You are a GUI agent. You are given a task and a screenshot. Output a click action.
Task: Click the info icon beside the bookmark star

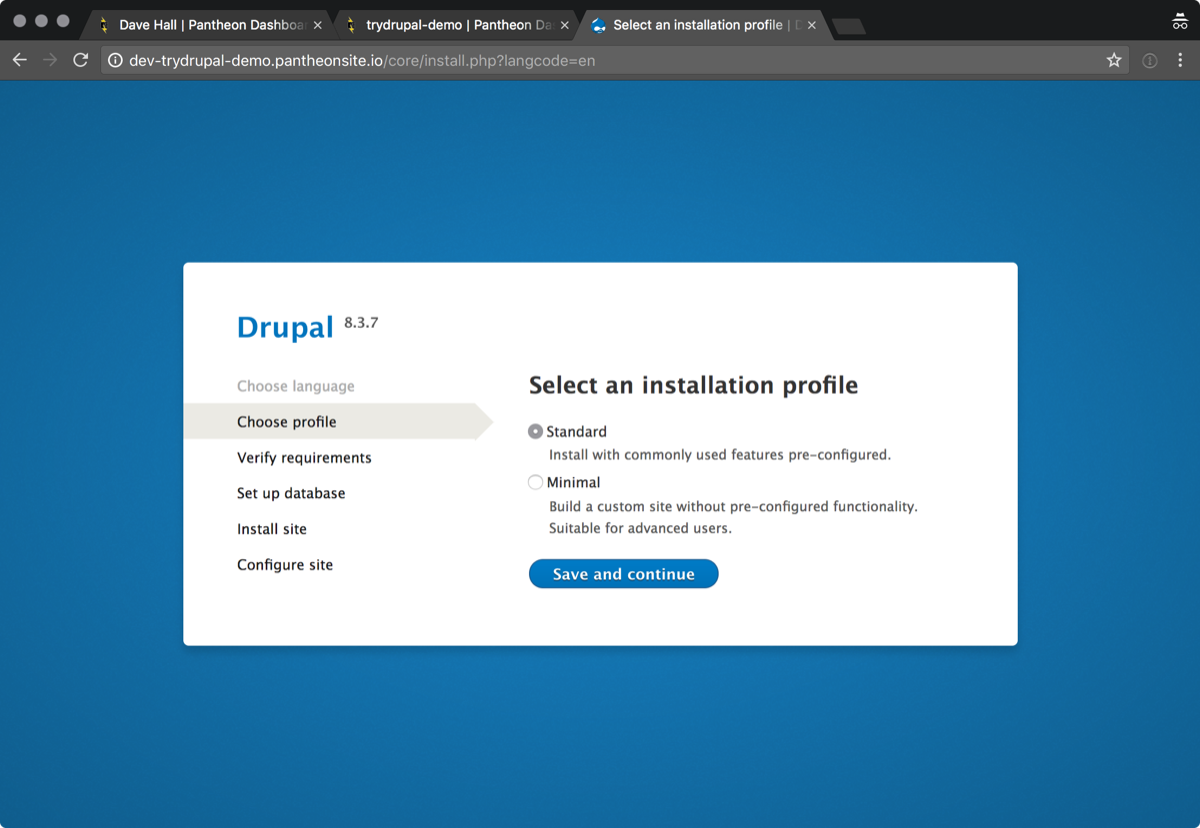pos(1150,61)
